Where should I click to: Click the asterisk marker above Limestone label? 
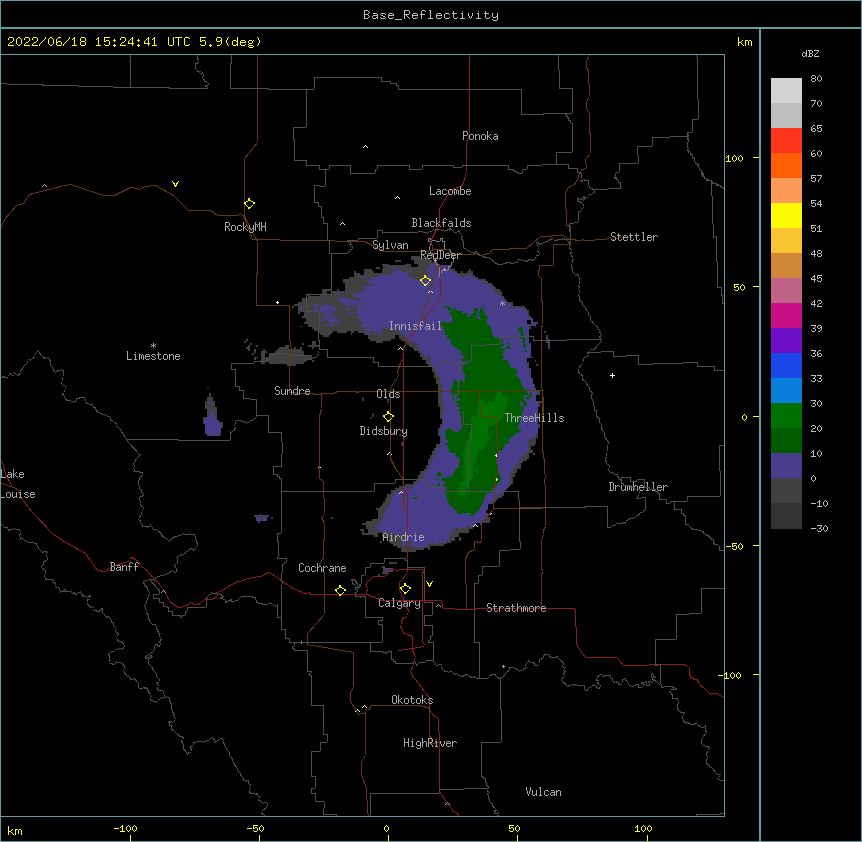click(153, 346)
